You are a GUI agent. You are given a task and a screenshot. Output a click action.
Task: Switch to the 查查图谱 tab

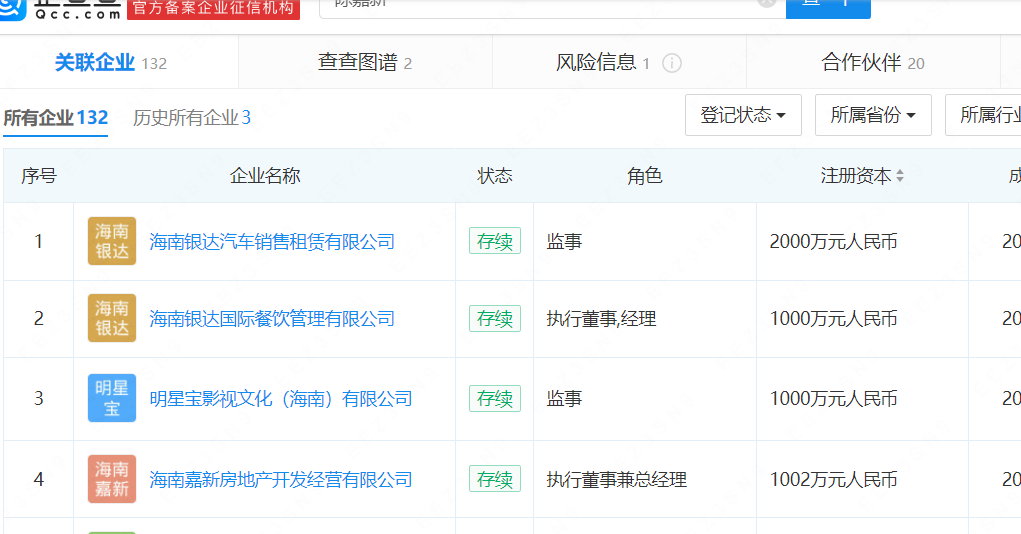[365, 63]
